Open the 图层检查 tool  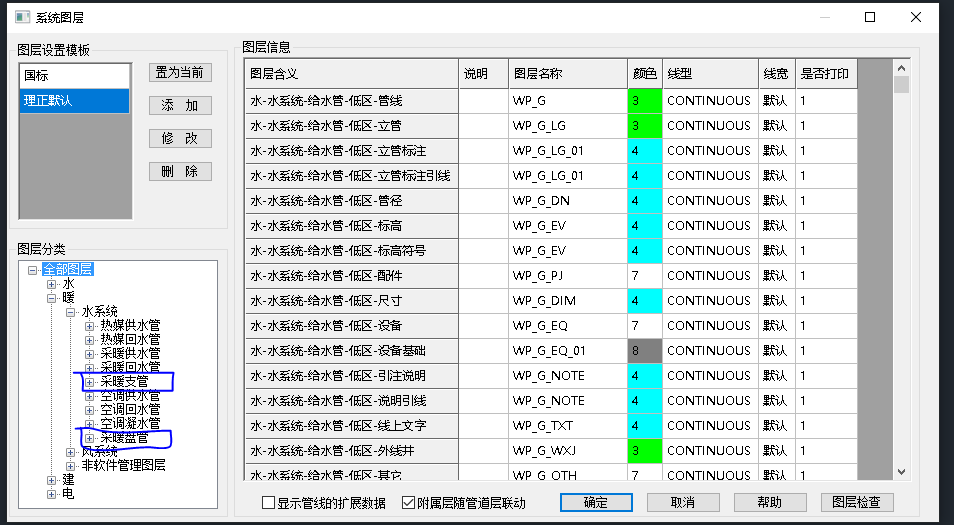(856, 502)
